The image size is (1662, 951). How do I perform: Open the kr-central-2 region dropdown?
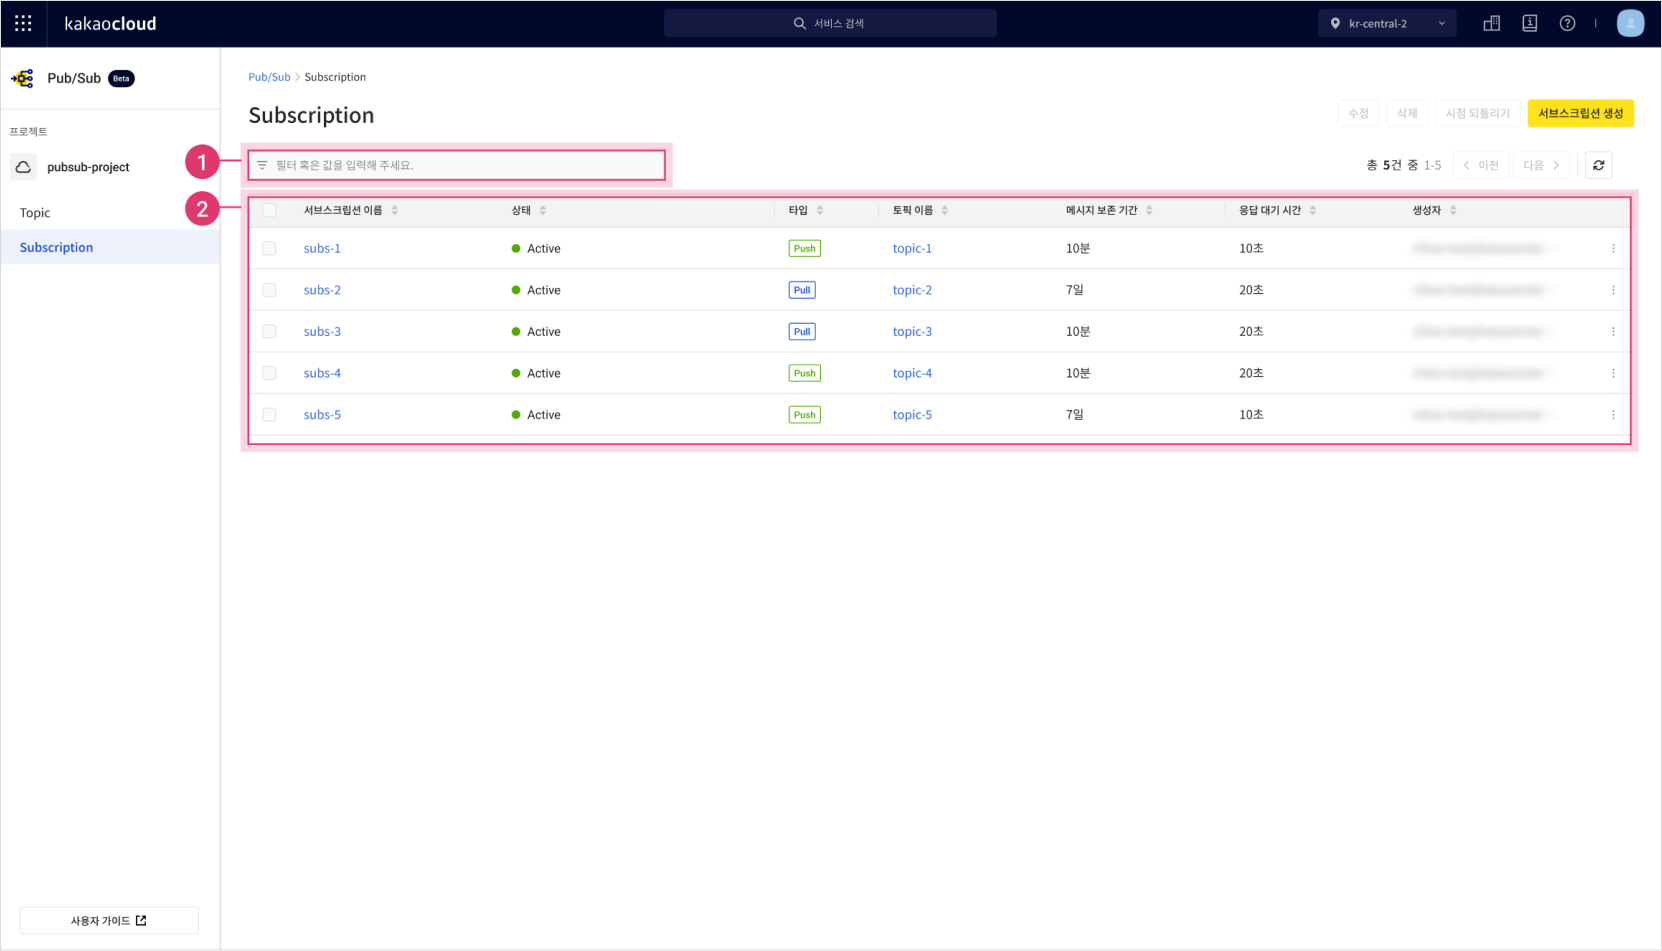coord(1387,23)
